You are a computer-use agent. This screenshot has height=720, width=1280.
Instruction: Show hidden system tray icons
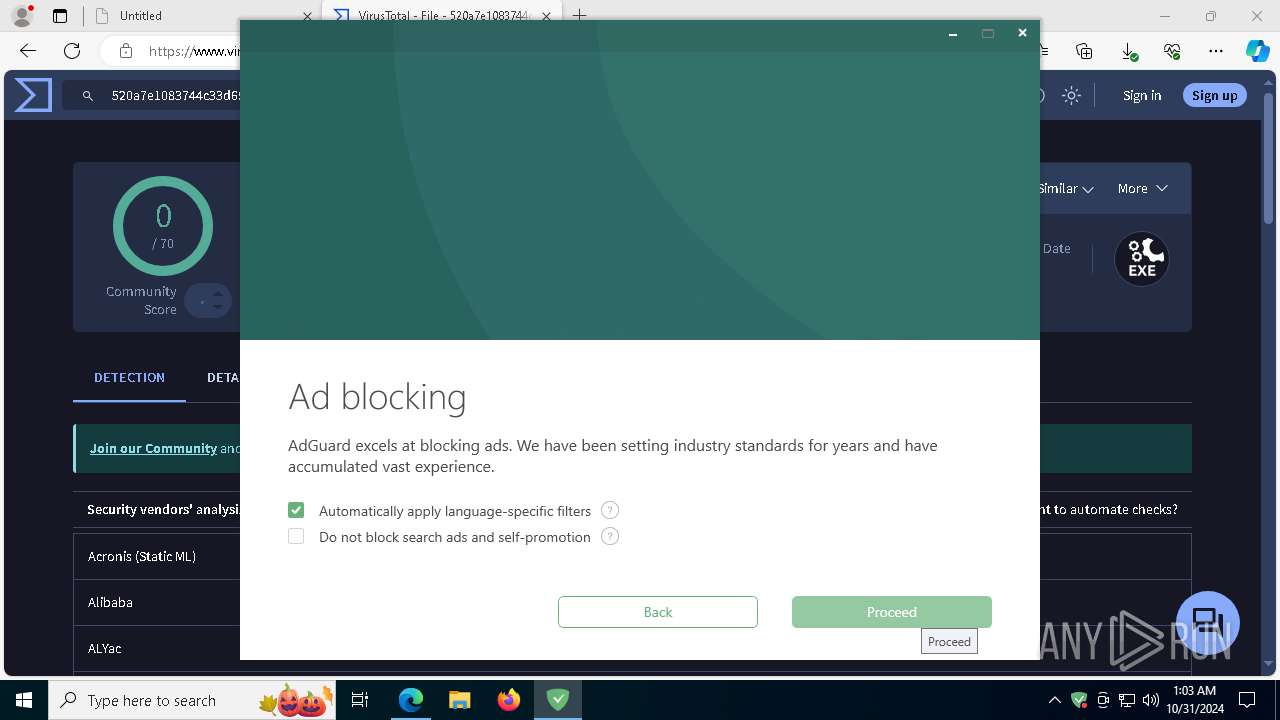(1054, 700)
